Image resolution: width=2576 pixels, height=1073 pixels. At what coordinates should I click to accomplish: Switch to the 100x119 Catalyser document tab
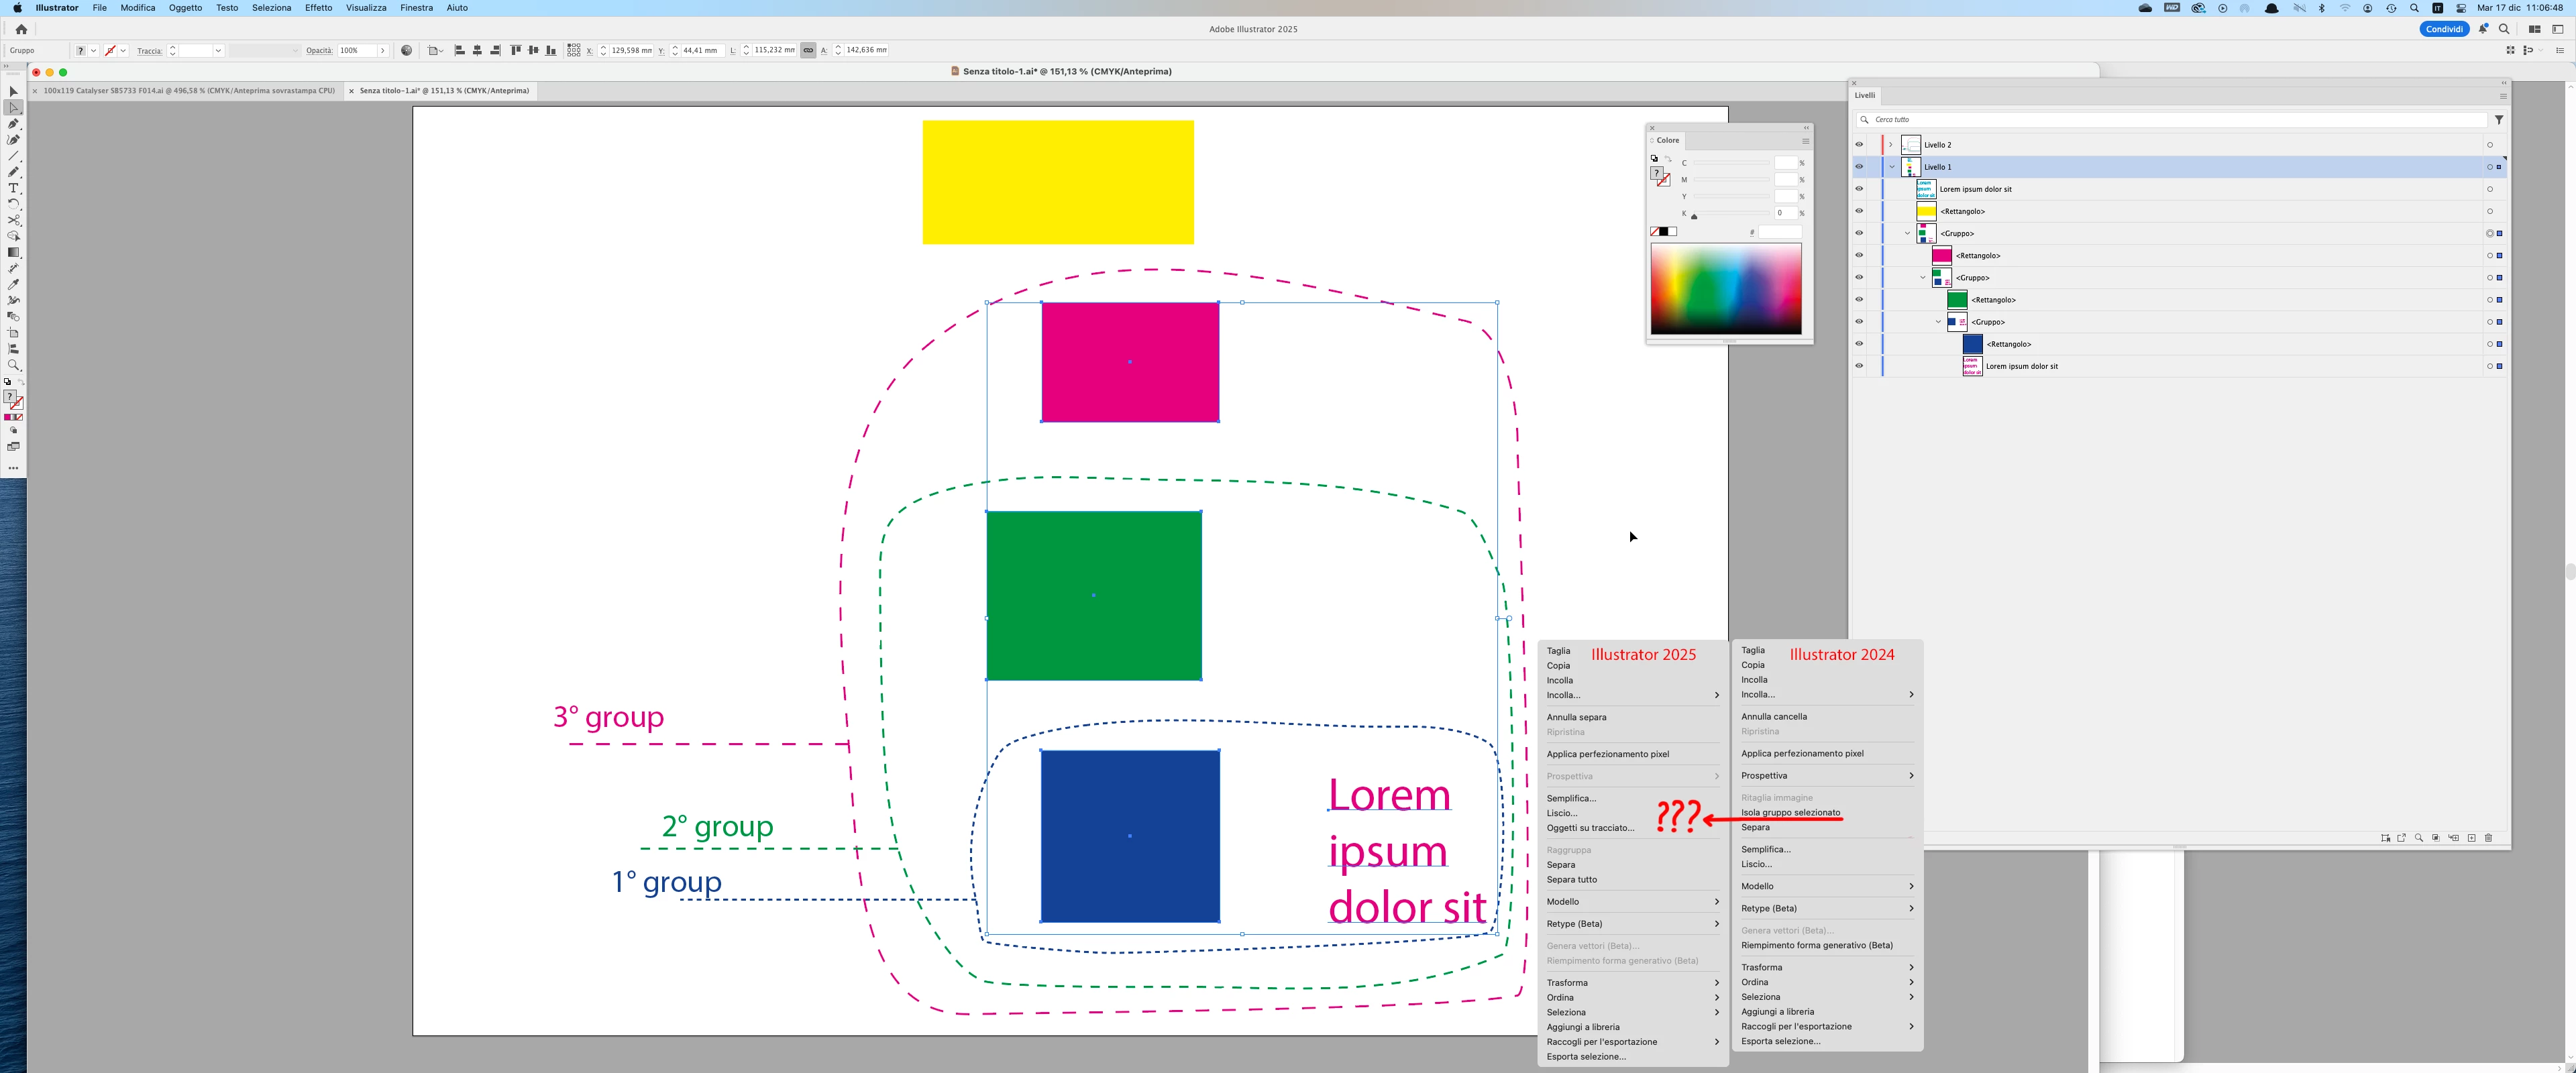coord(188,91)
